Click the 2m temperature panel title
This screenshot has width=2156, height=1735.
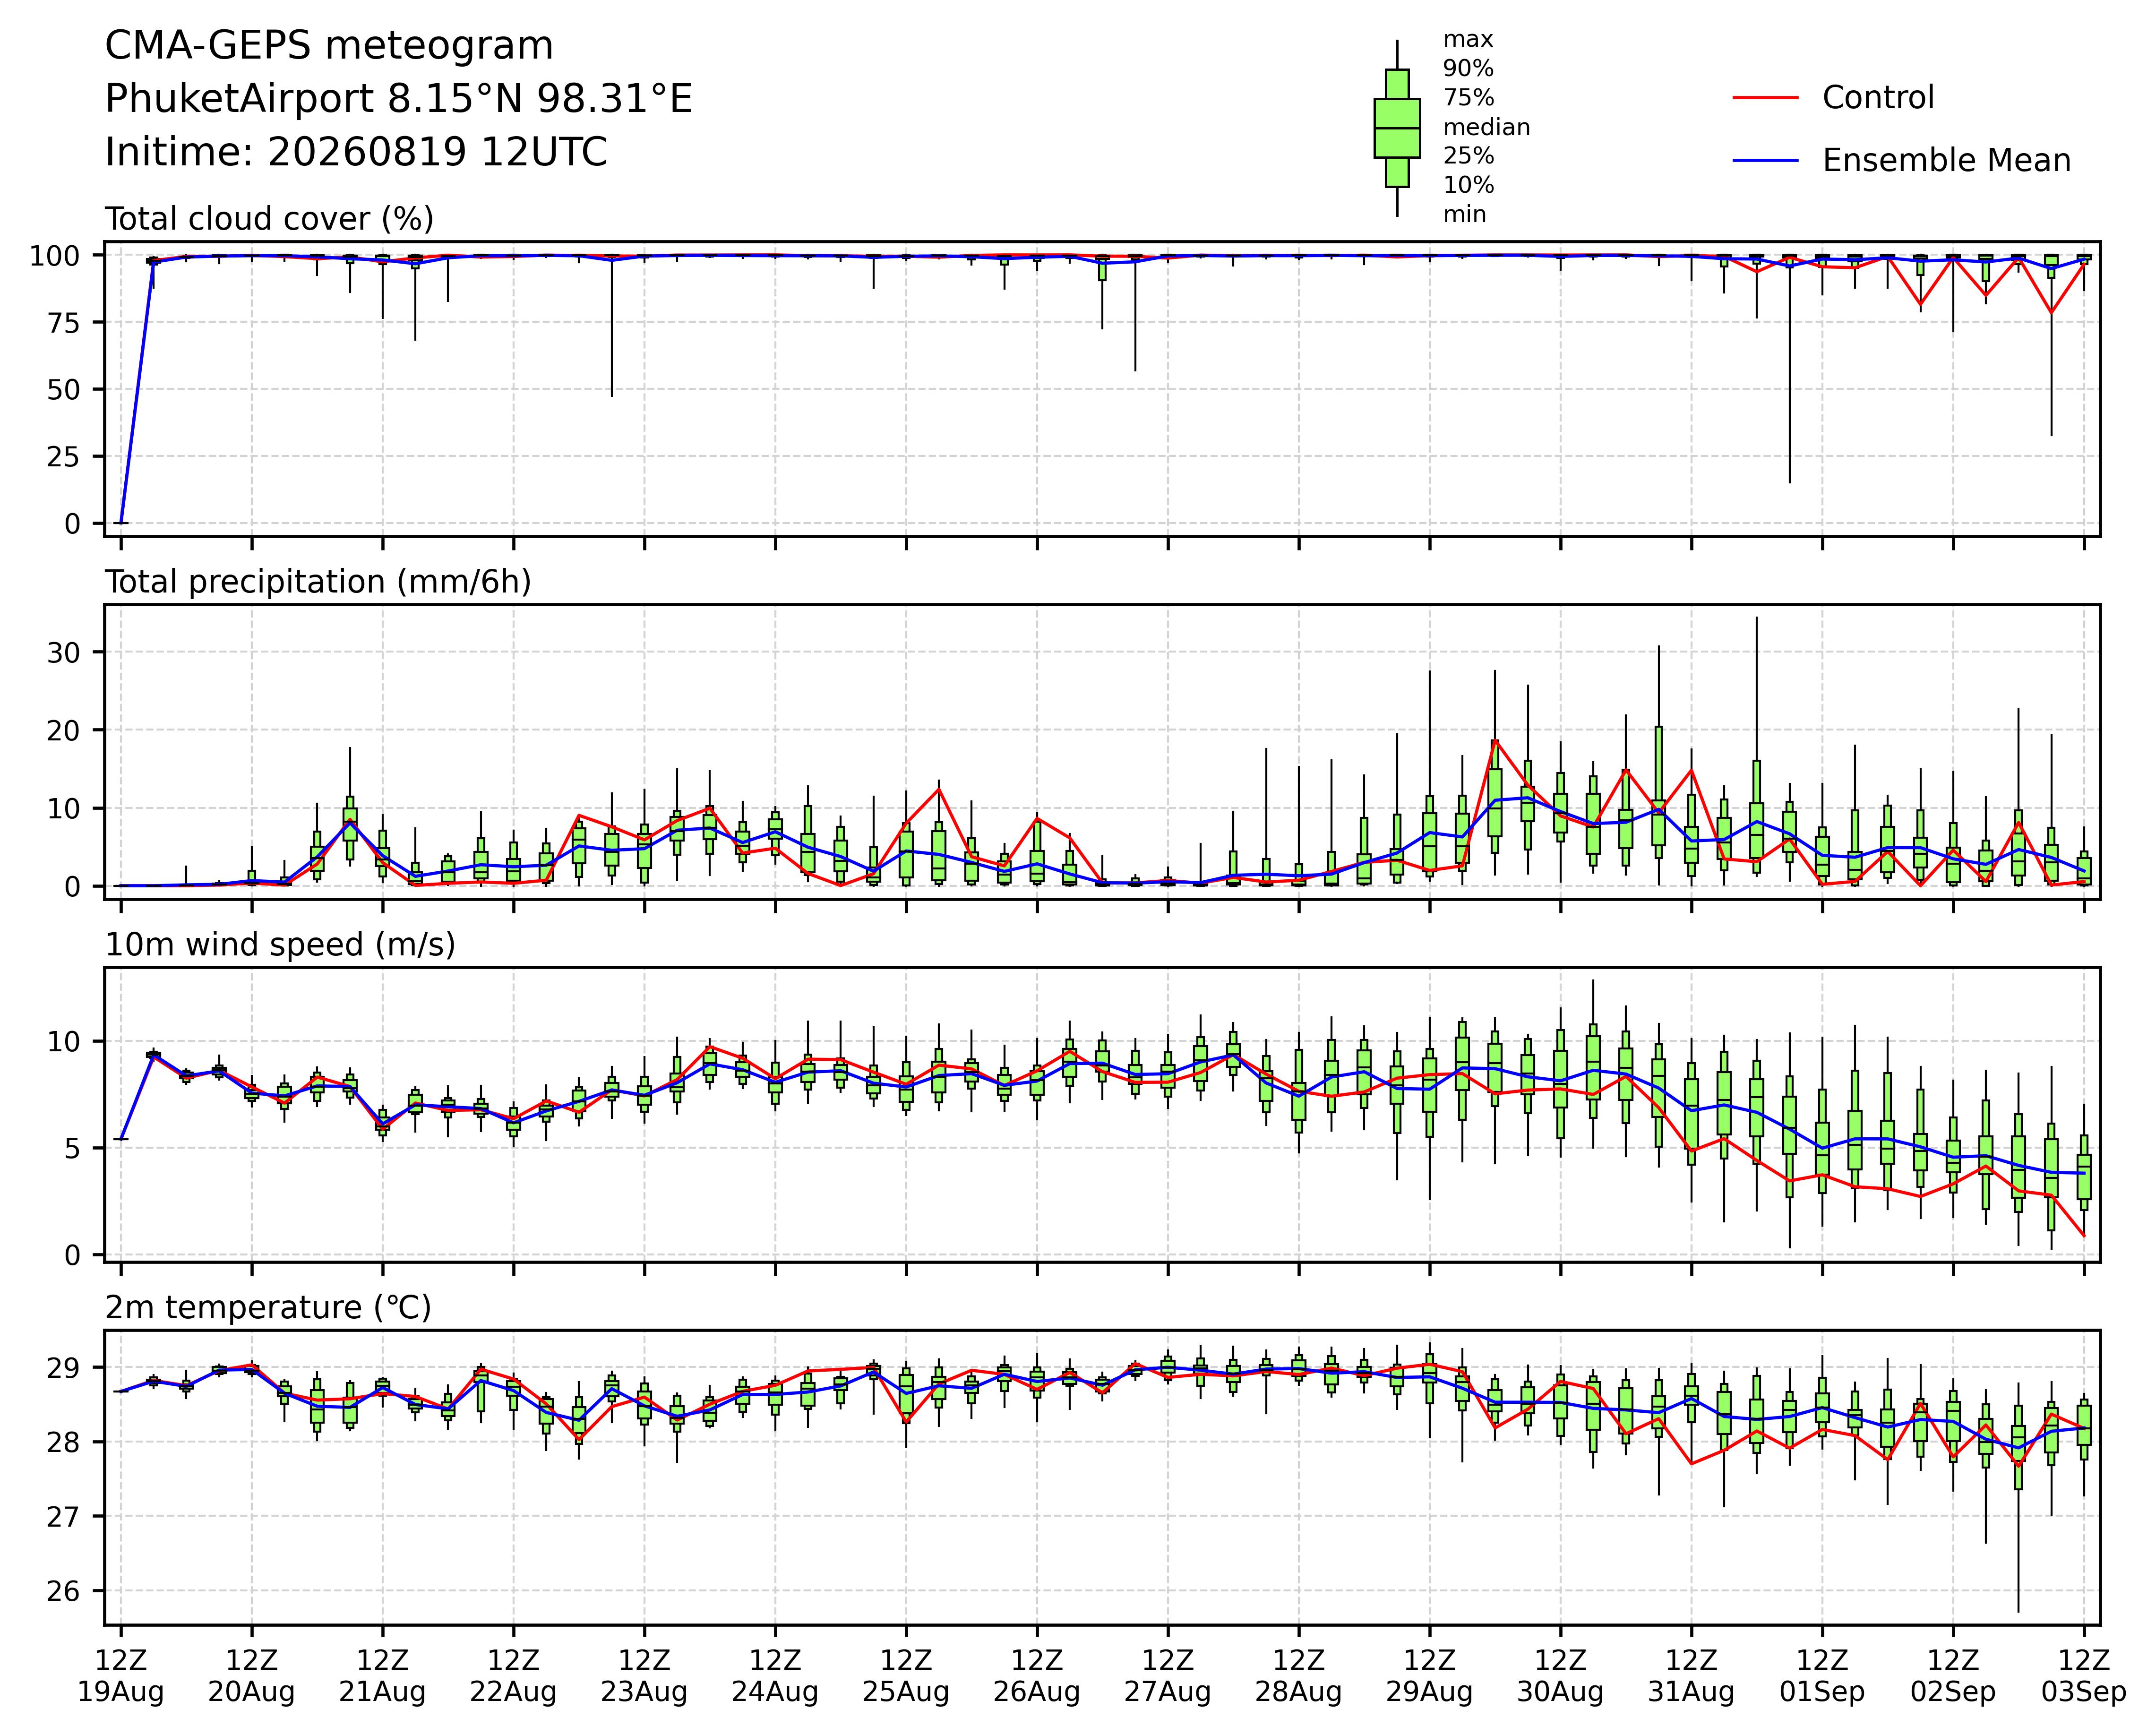tap(268, 1308)
